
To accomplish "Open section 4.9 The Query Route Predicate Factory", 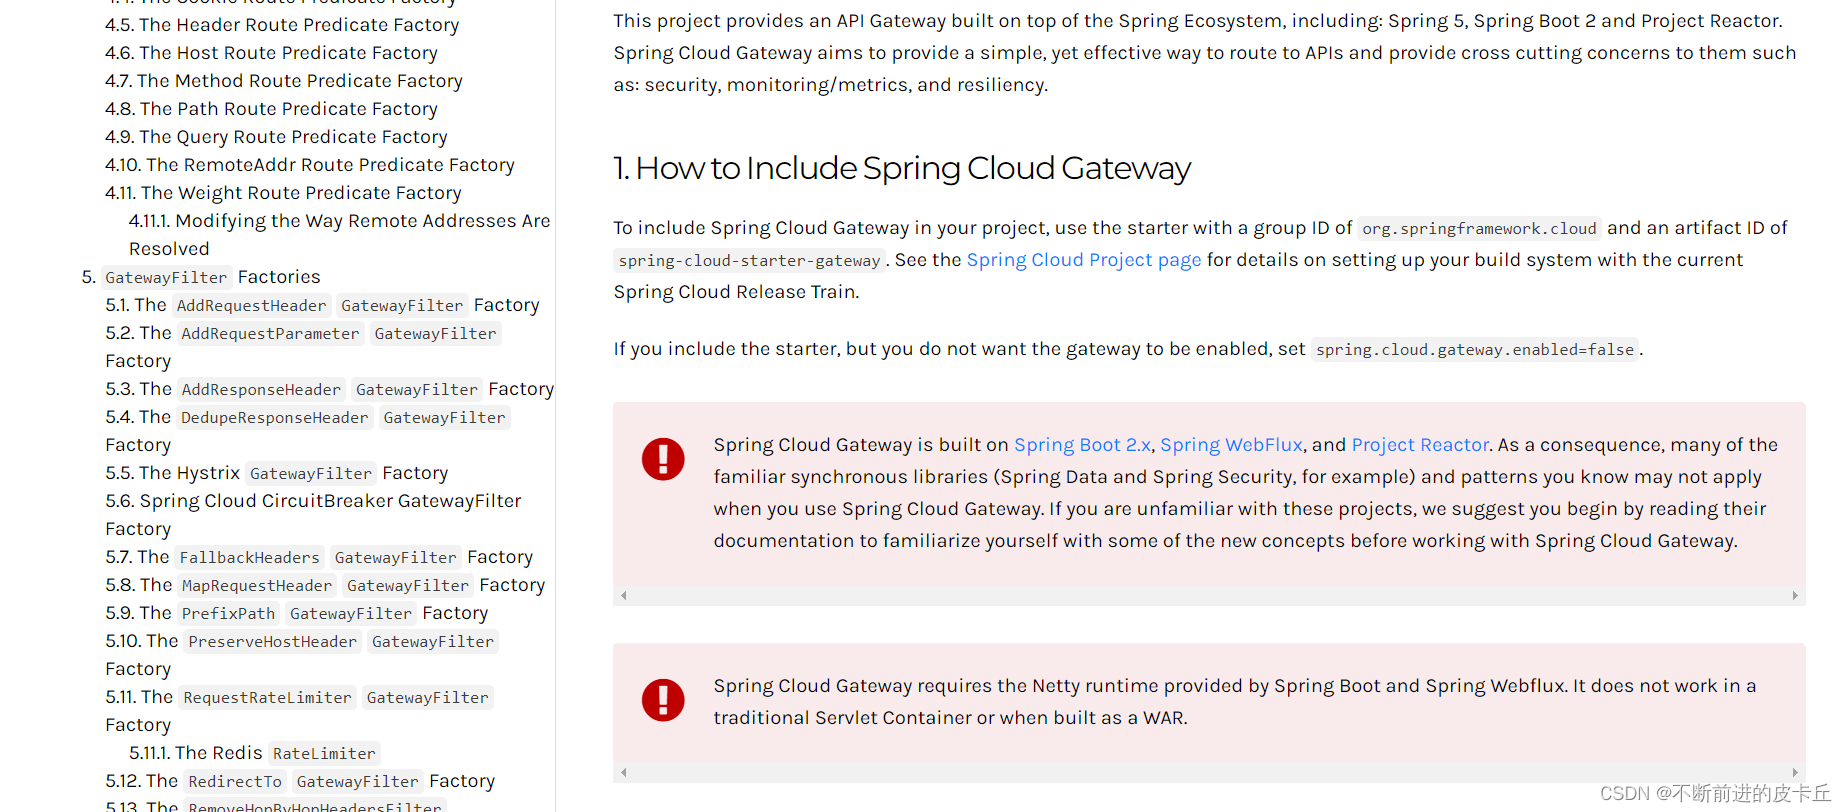I will (x=276, y=137).
